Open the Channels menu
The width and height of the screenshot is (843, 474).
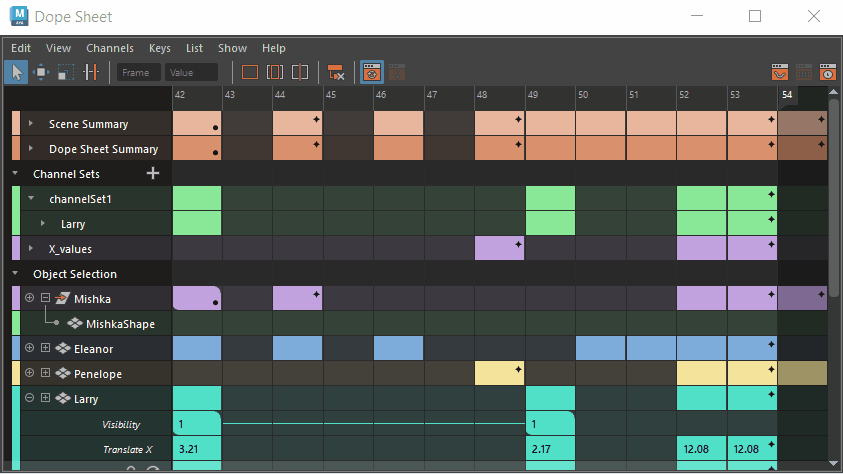pos(110,48)
